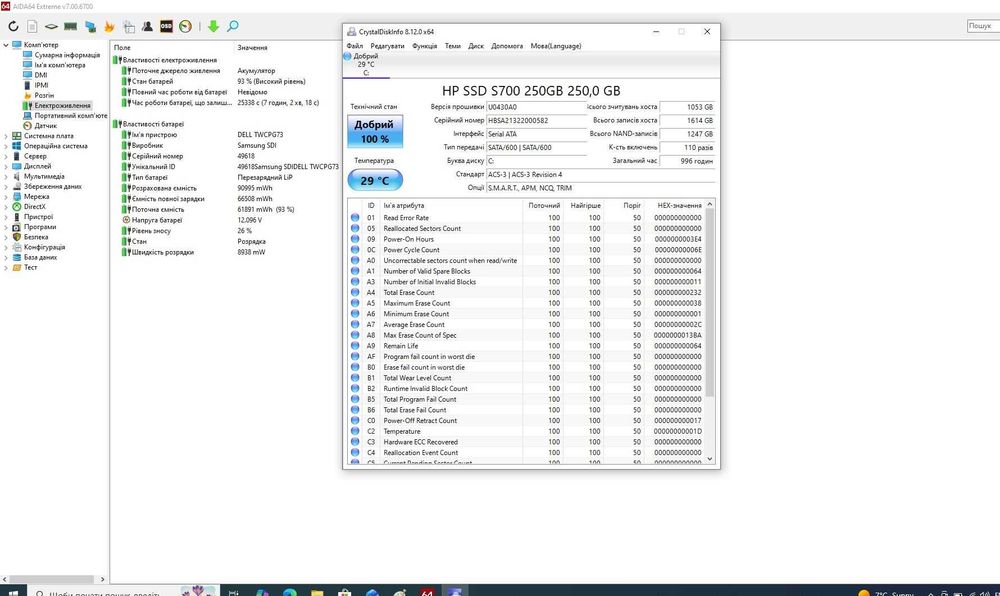Open the OSD panel icon in AIDA64 toolbar
The width and height of the screenshot is (1000, 596).
click(166, 26)
